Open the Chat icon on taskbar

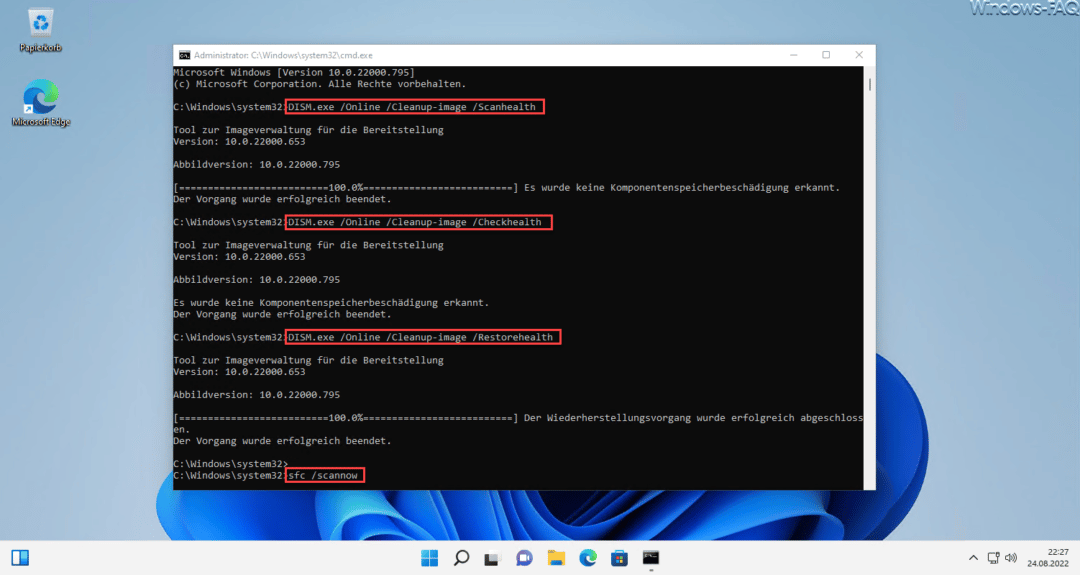click(524, 558)
